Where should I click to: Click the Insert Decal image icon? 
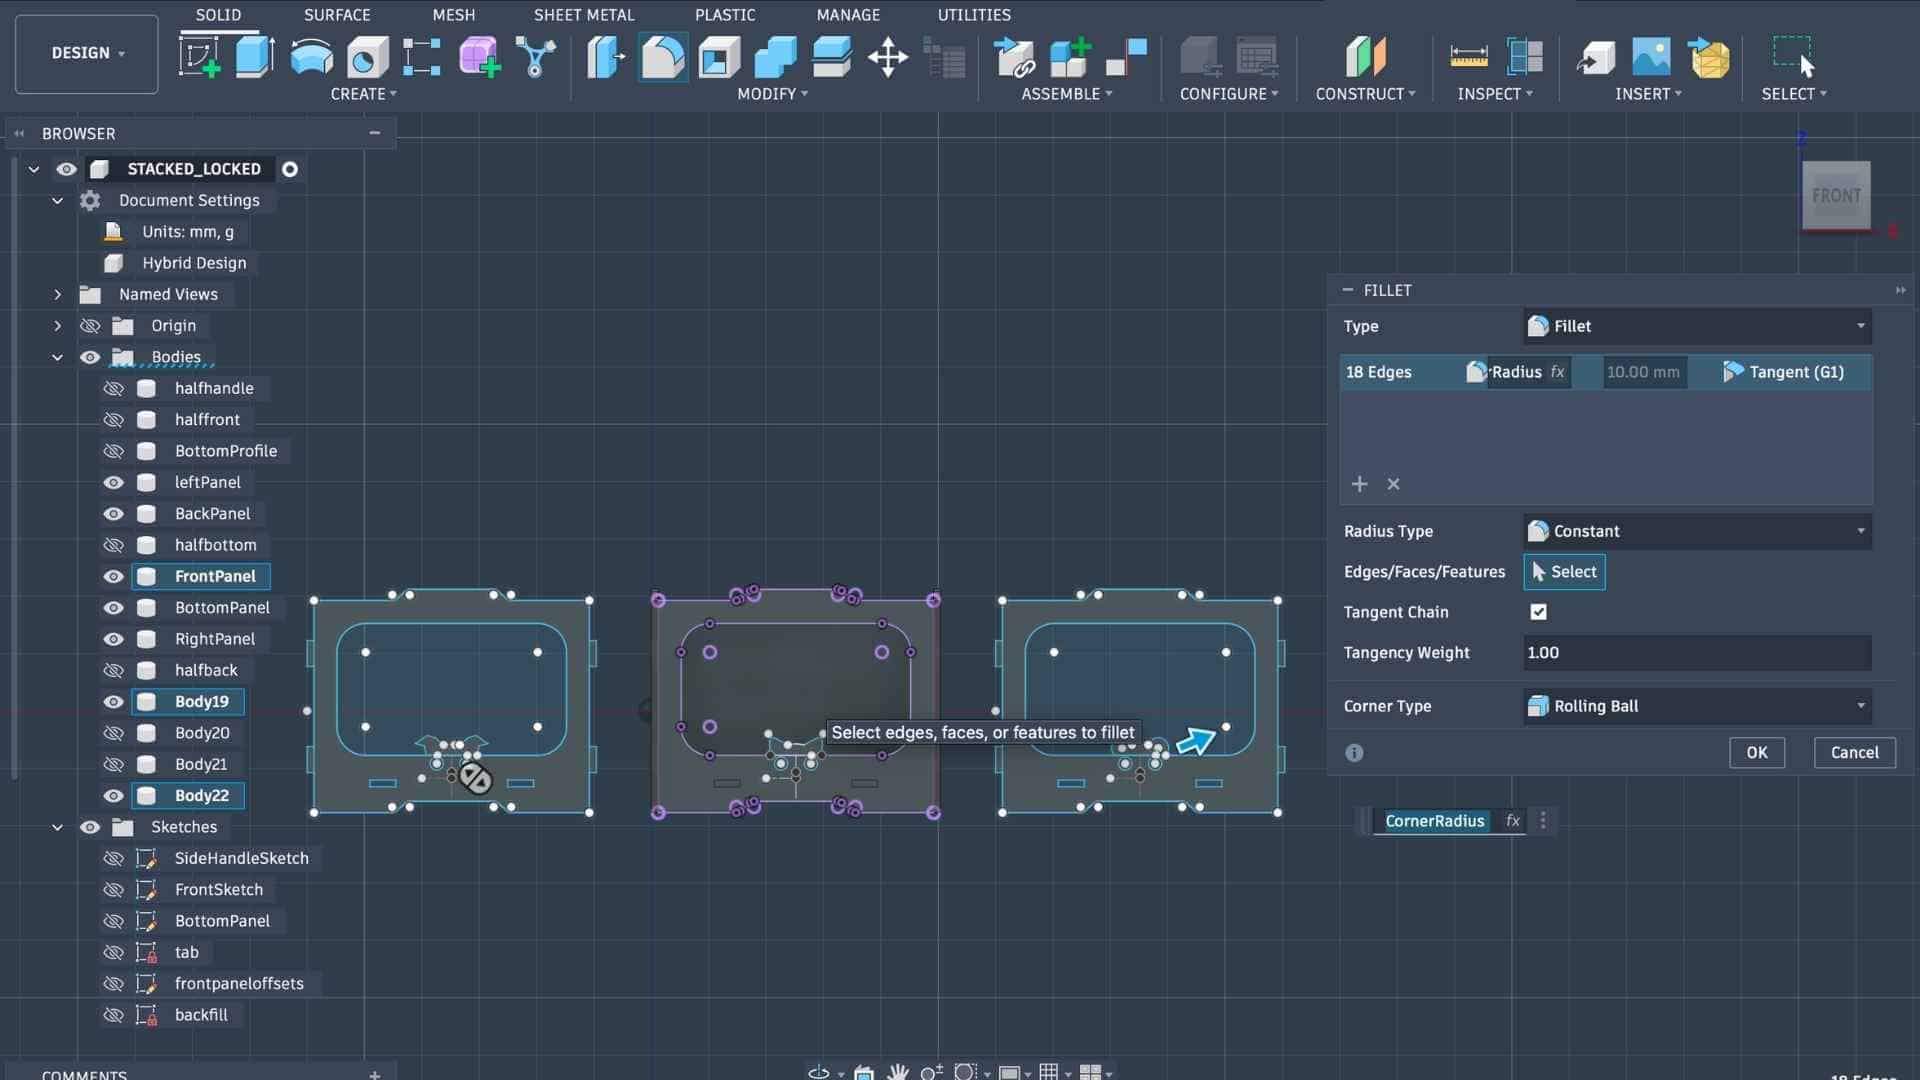[1651, 56]
